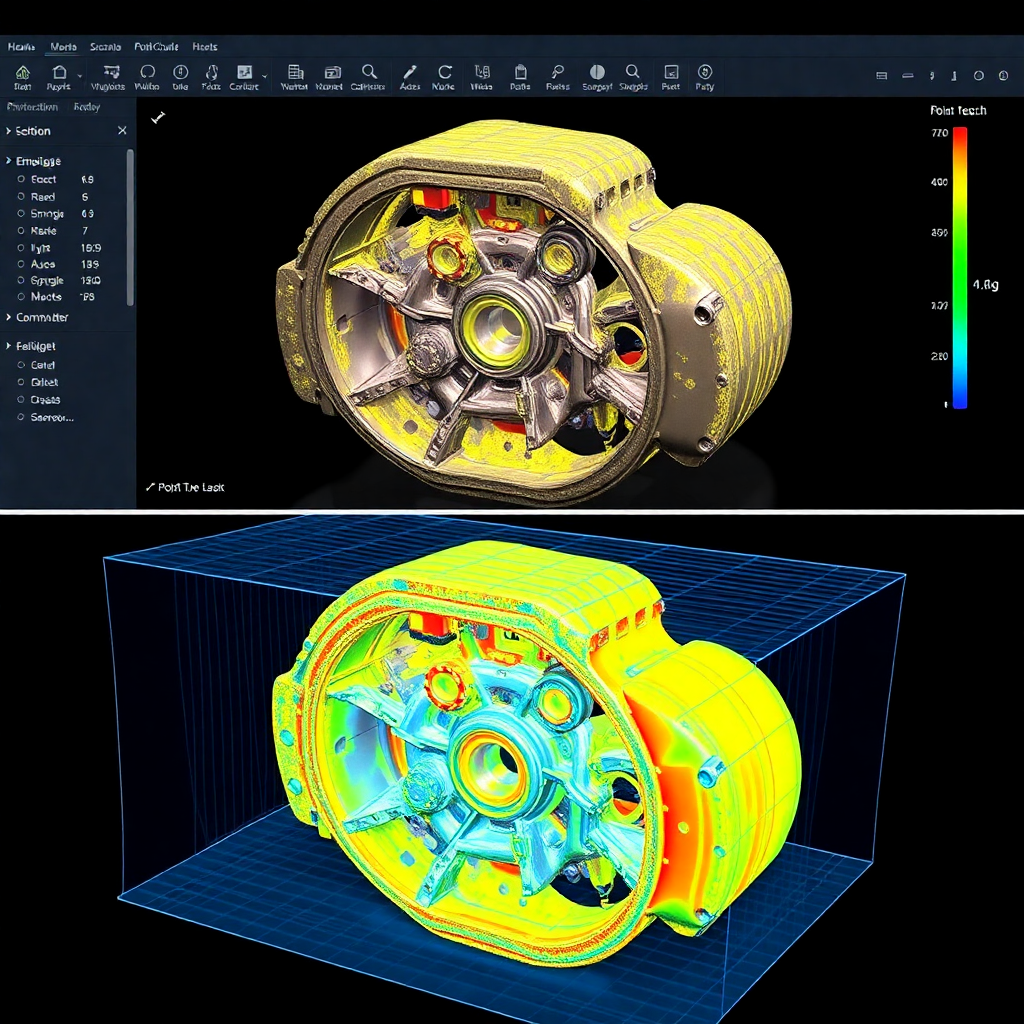Open the Paty clock icon on the toolbar
1024x1024 pixels.
pos(705,72)
